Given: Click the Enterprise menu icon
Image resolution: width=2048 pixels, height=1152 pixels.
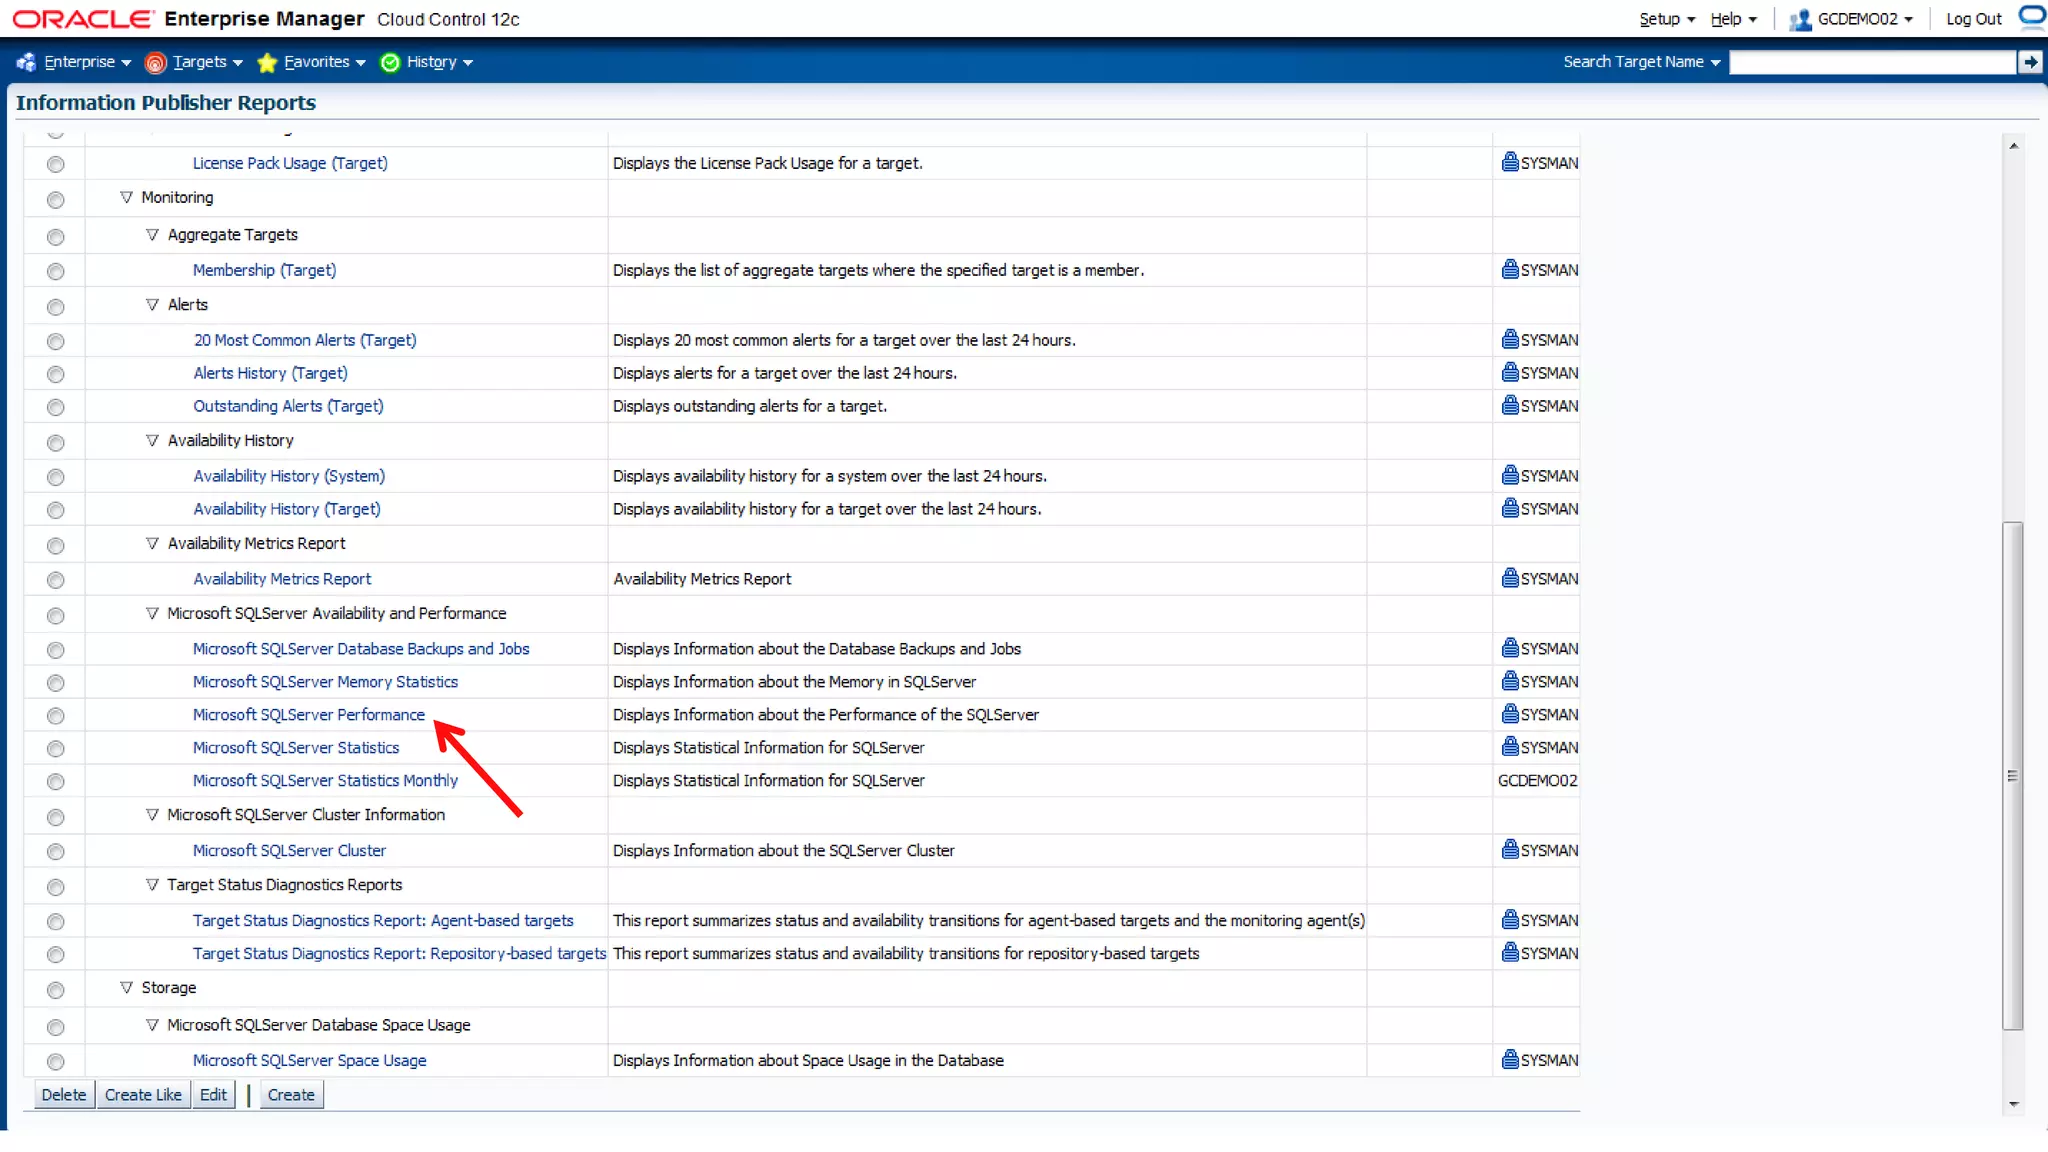Looking at the screenshot, I should (26, 62).
